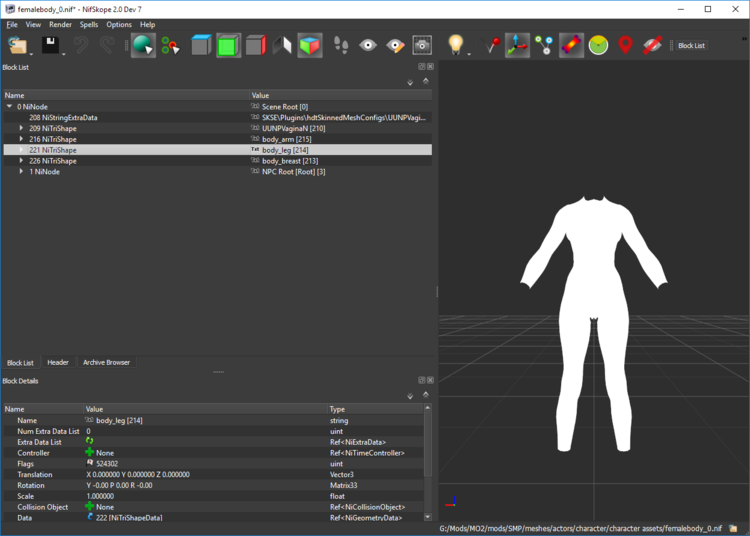Viewport: 750px width, 536px height.
Task: Click the green plus next to Controller
Action: (x=89, y=452)
